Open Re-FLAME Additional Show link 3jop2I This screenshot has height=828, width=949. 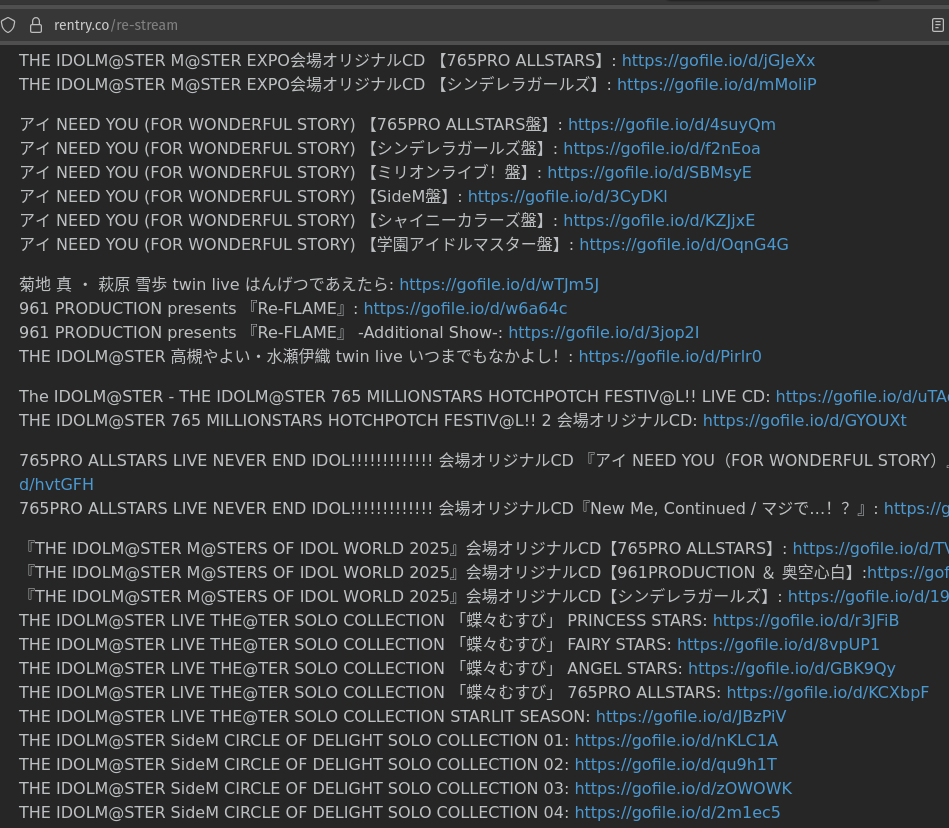click(604, 332)
